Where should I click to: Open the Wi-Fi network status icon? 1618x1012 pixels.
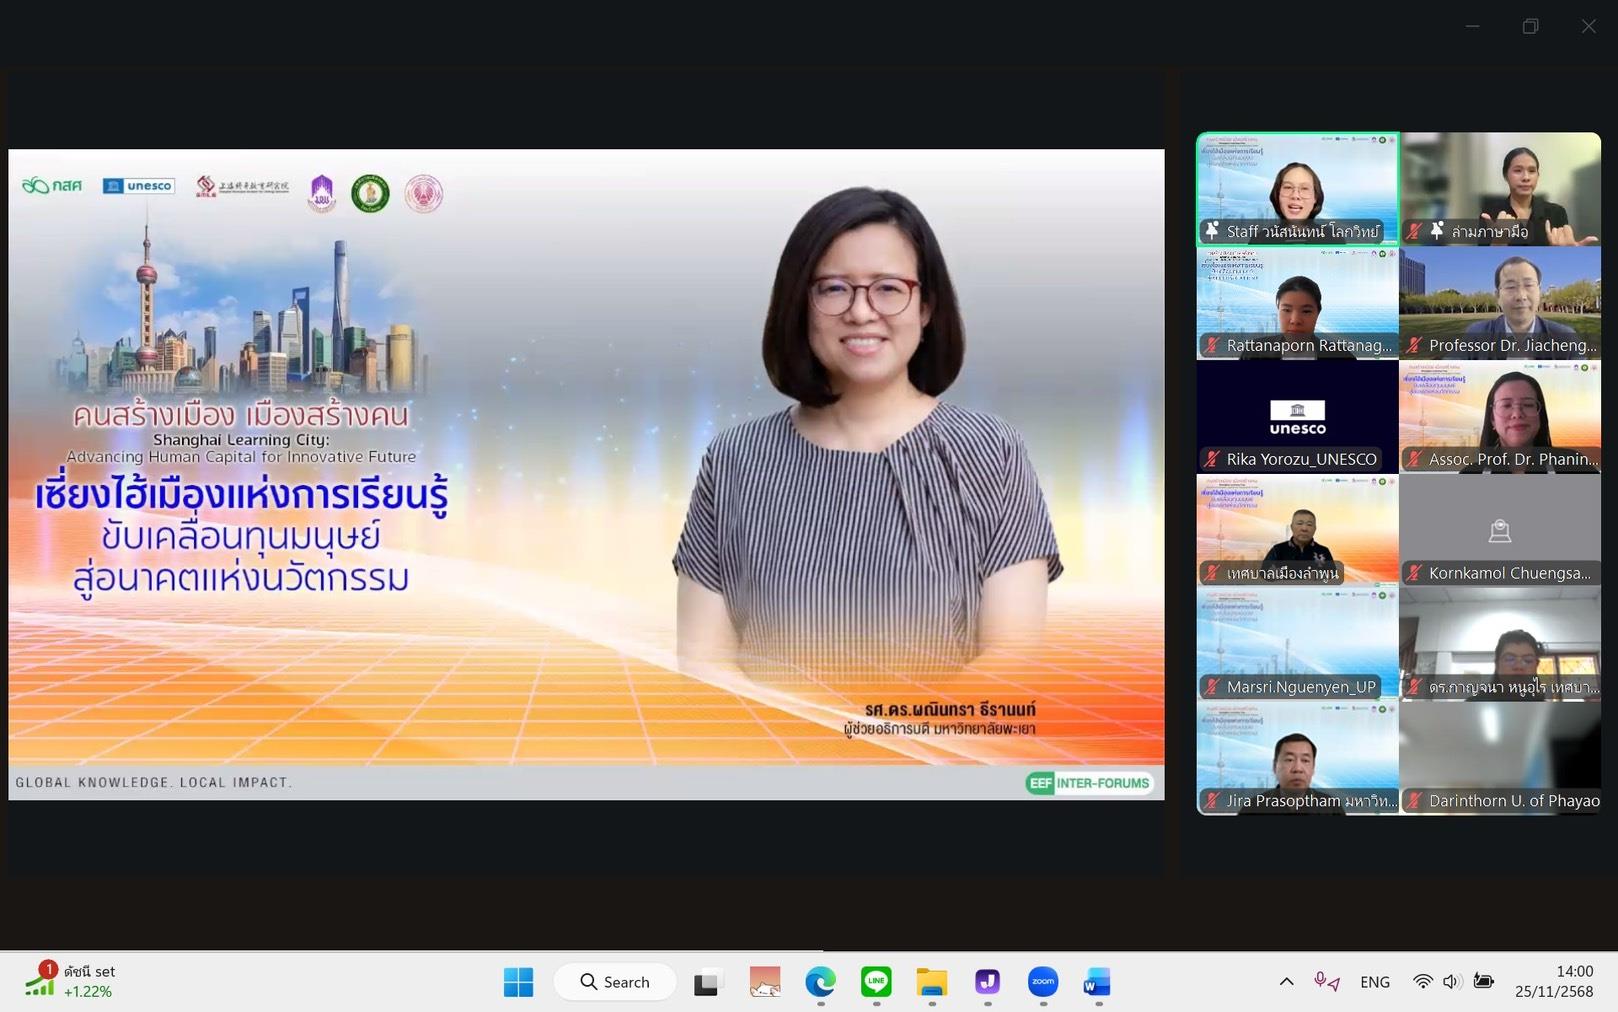pyautogui.click(x=1422, y=982)
